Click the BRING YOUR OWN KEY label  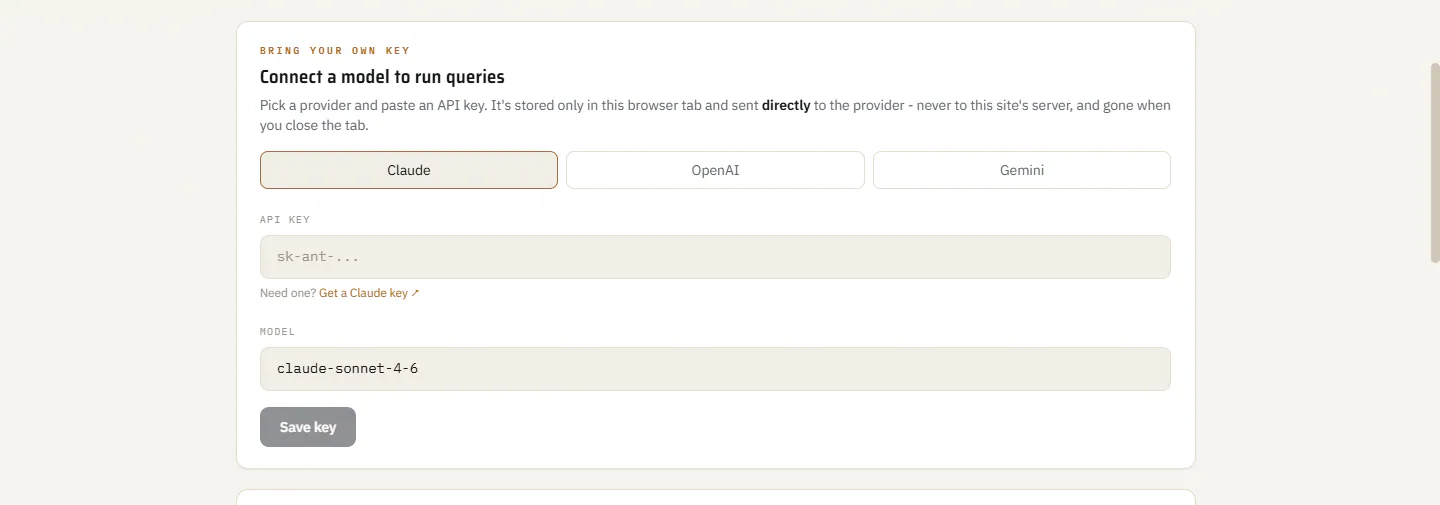coord(335,50)
